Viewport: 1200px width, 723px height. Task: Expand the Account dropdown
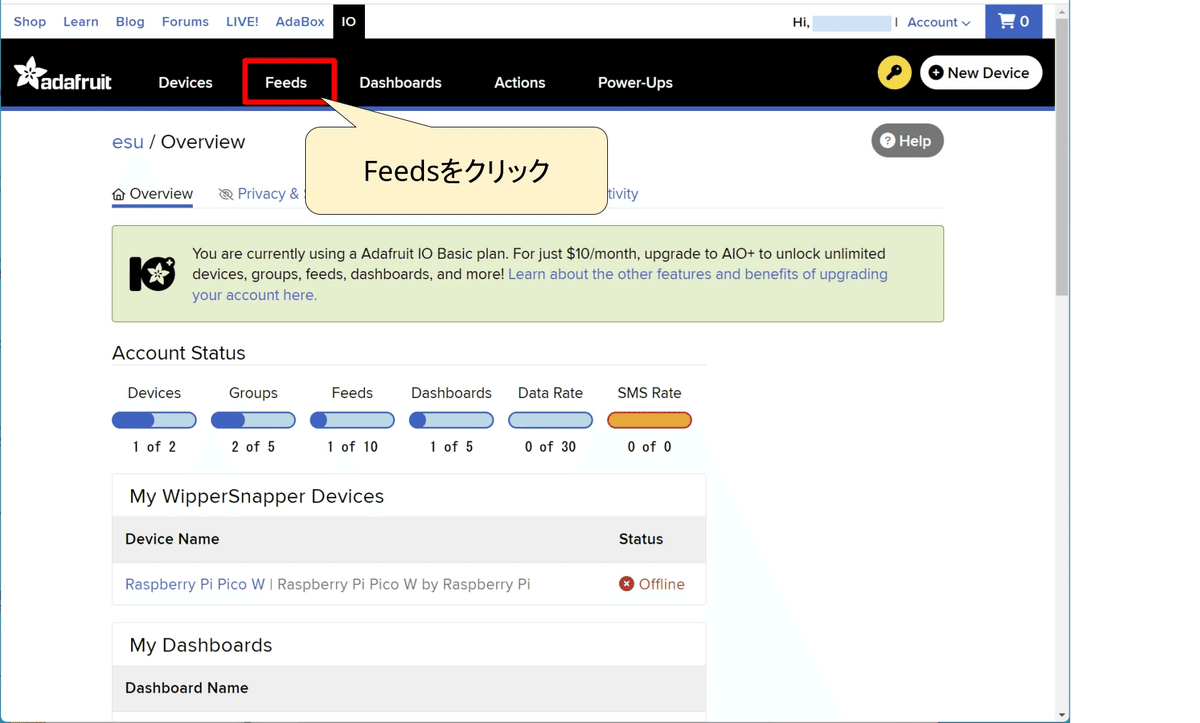[x=937, y=21]
